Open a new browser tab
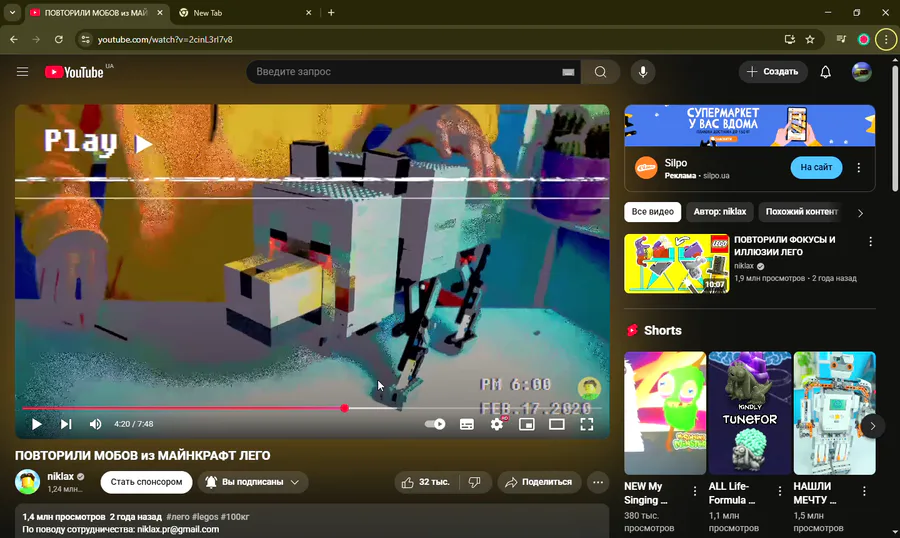The width and height of the screenshot is (900, 538). (x=331, y=13)
